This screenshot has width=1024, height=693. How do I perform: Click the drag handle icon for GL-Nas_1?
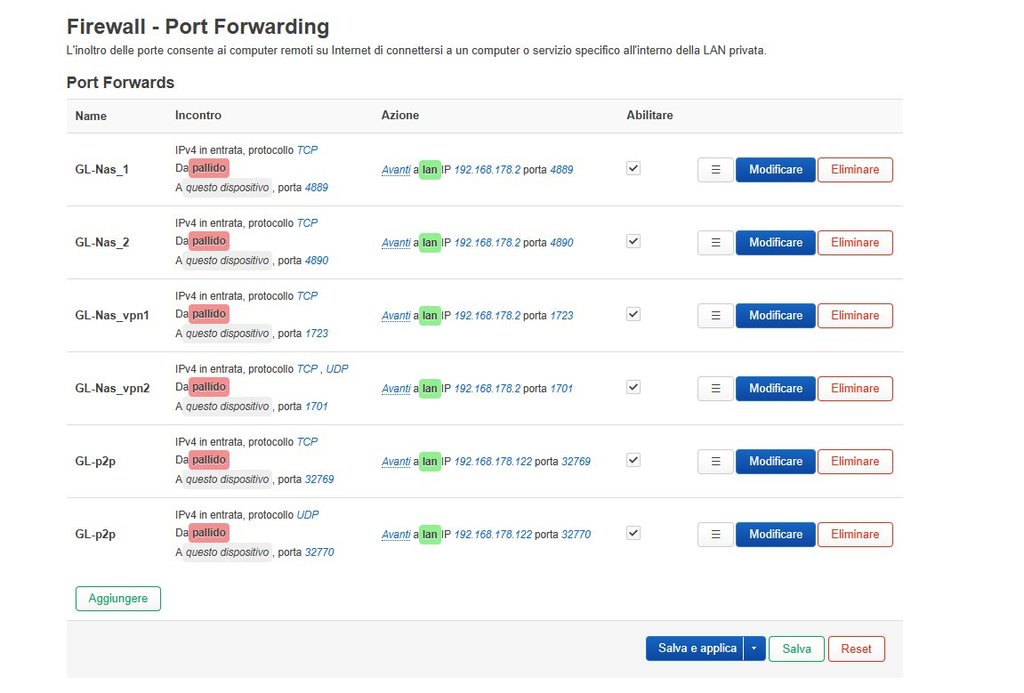(715, 170)
